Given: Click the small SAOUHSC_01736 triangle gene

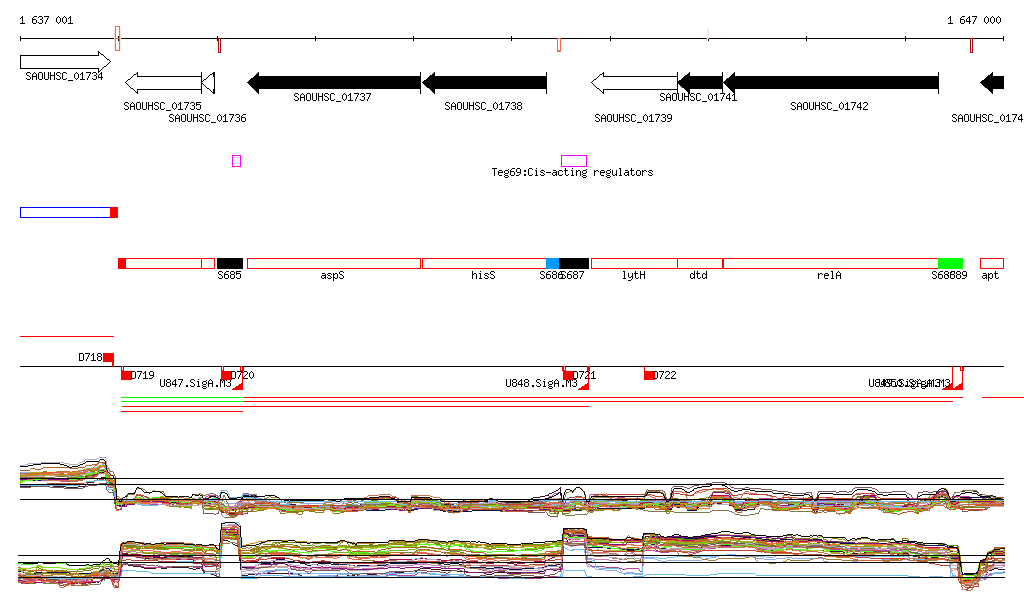Looking at the screenshot, I should tap(208, 83).
